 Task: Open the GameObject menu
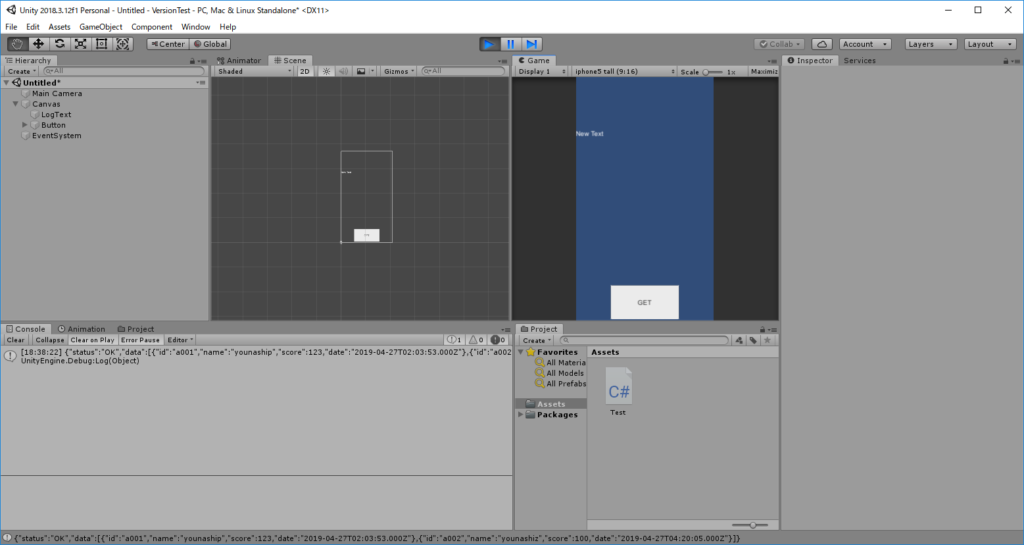[101, 27]
